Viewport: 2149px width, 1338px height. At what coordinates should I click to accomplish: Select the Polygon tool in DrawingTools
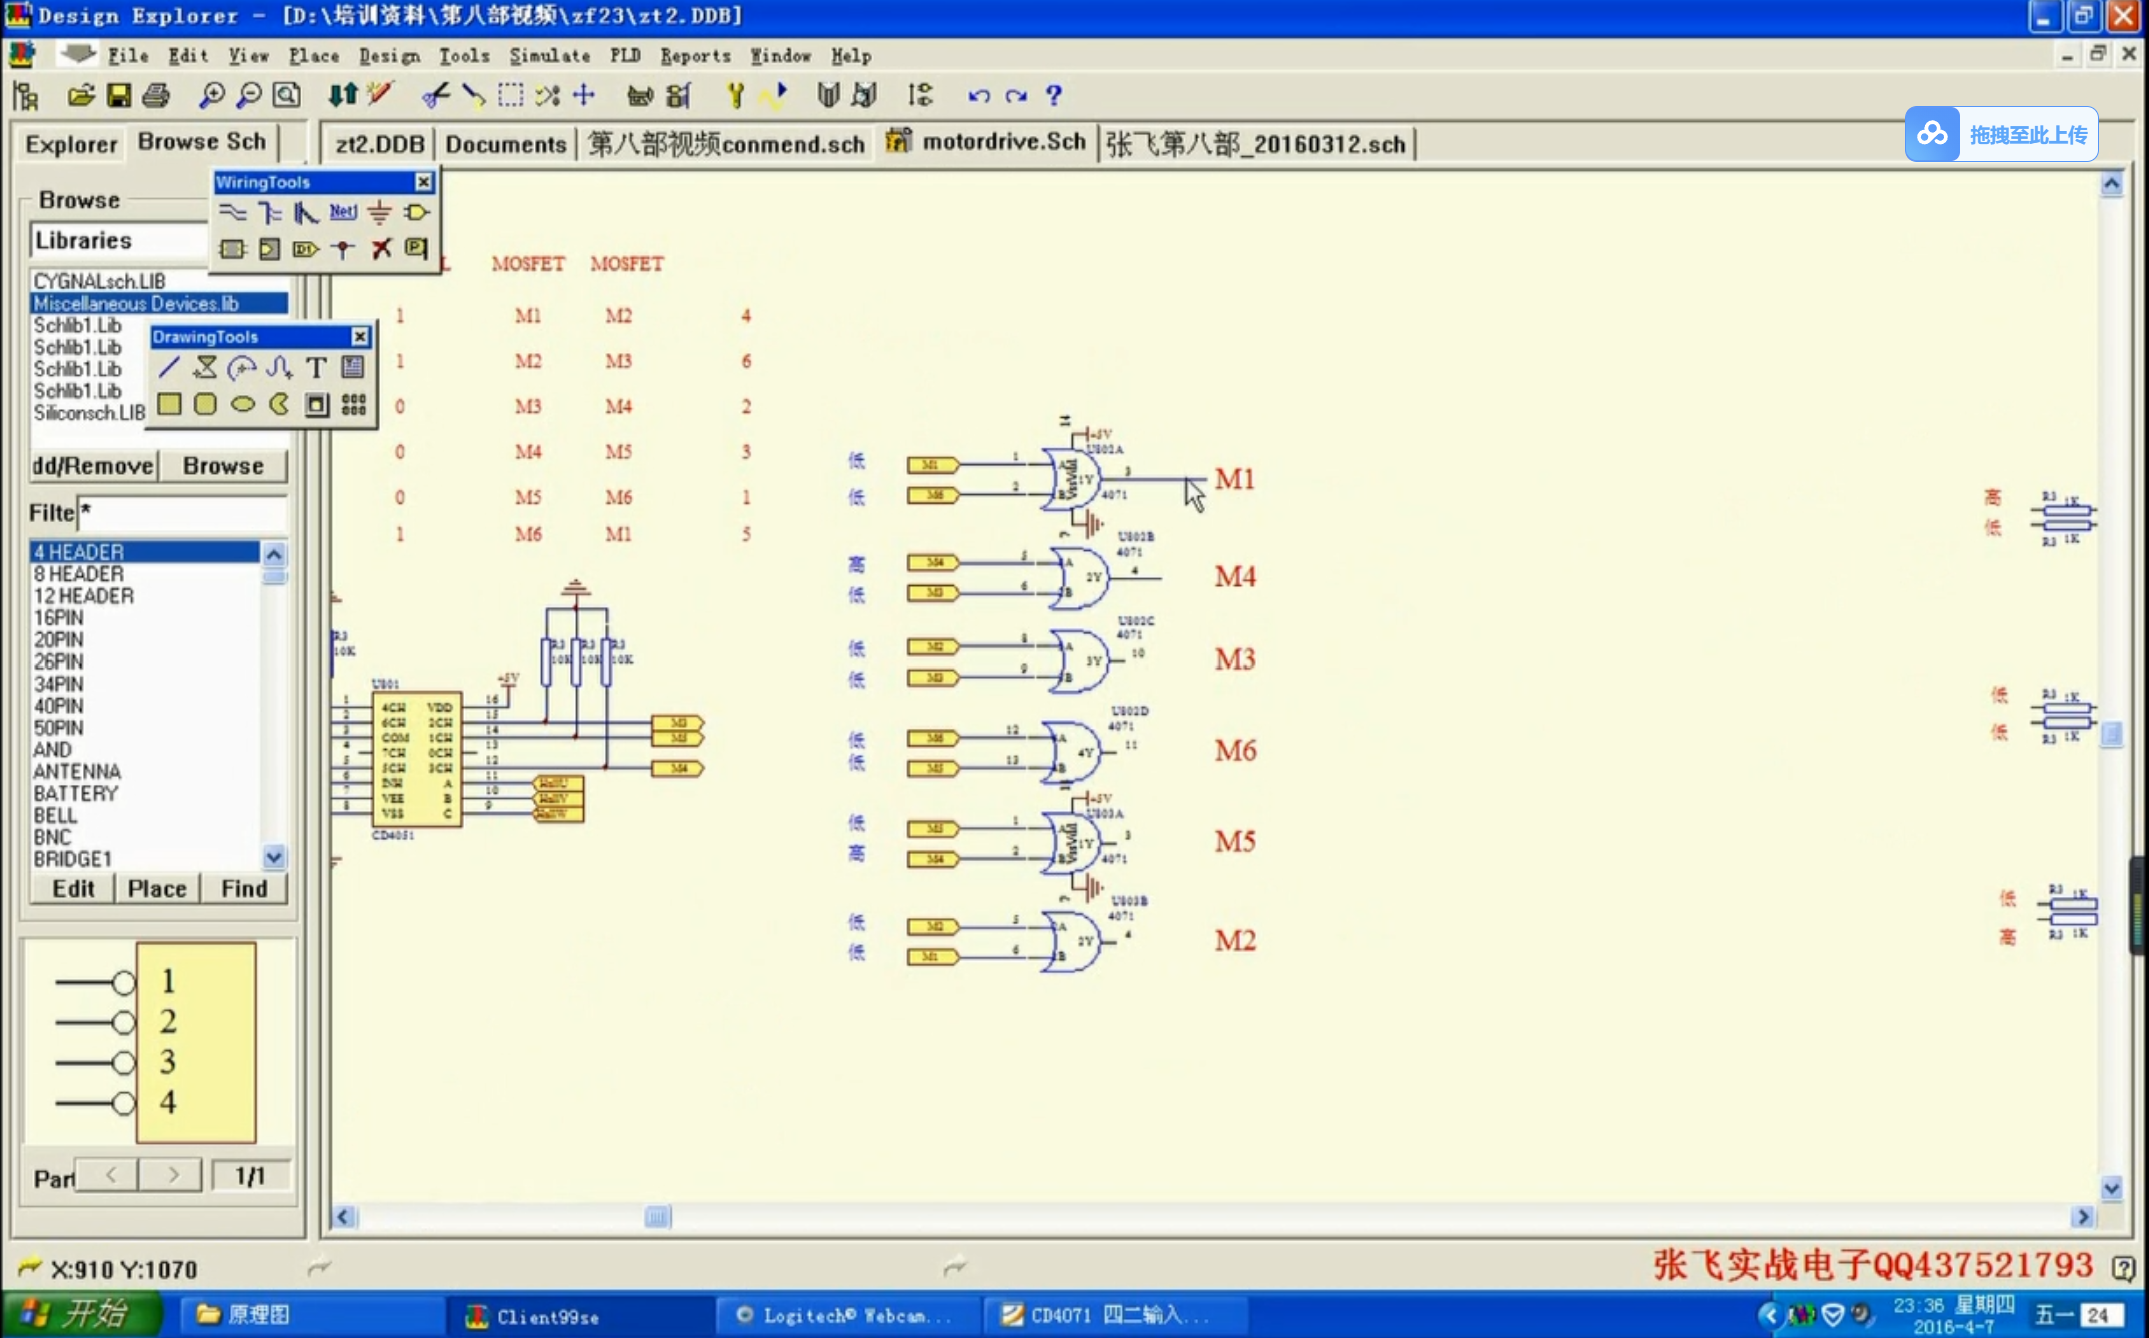(205, 368)
